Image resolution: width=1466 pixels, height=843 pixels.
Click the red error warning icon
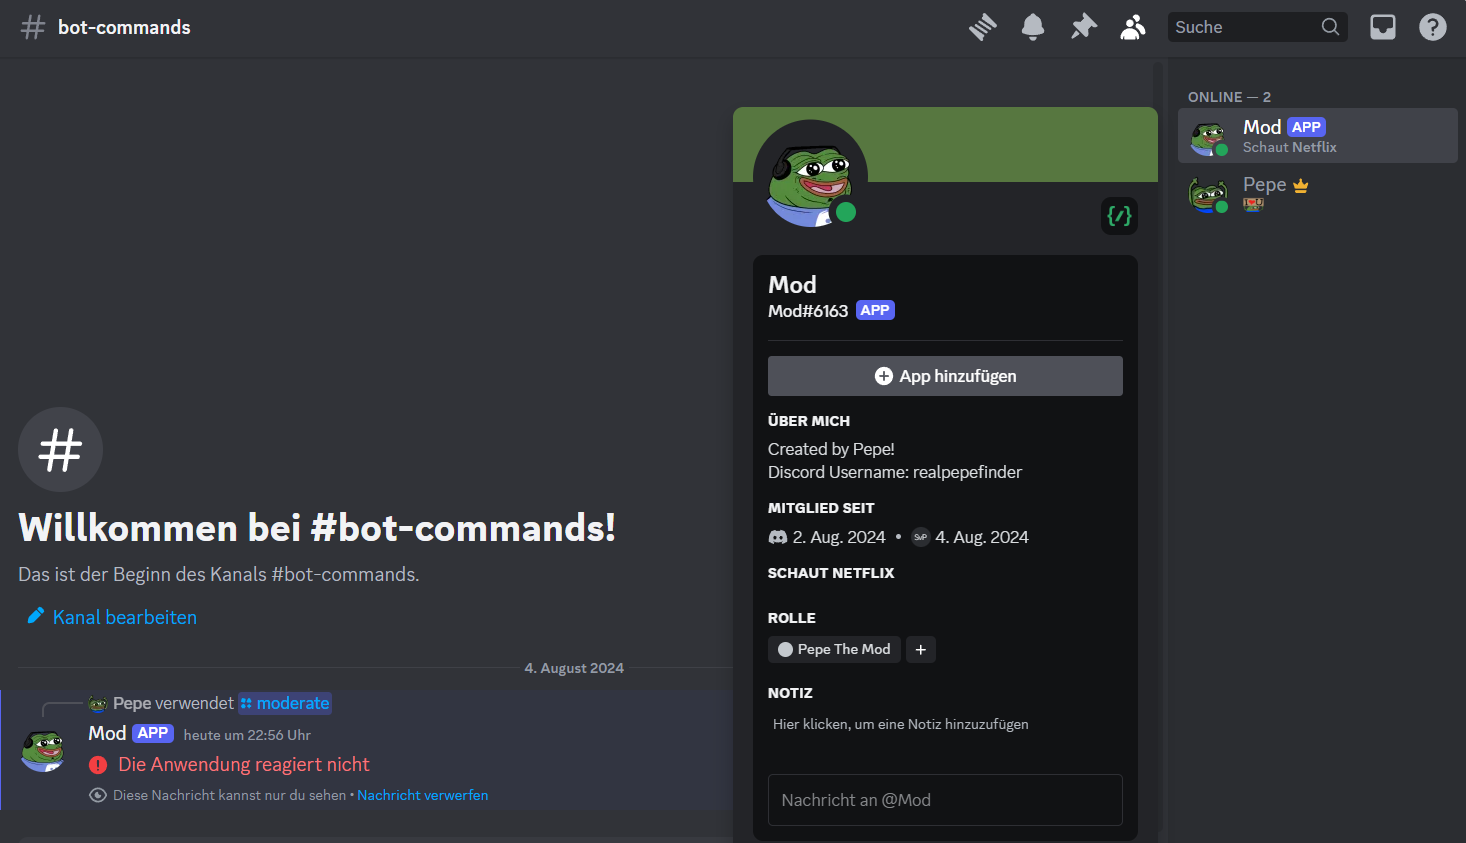98,765
